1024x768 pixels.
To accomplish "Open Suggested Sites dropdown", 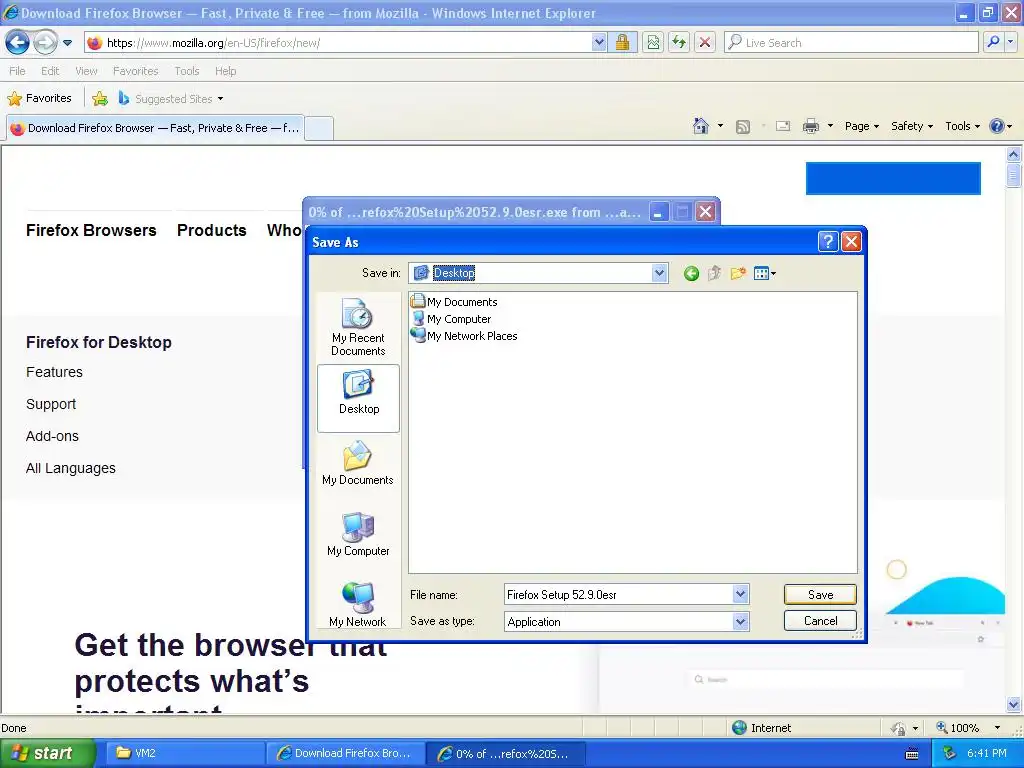I will click(171, 99).
